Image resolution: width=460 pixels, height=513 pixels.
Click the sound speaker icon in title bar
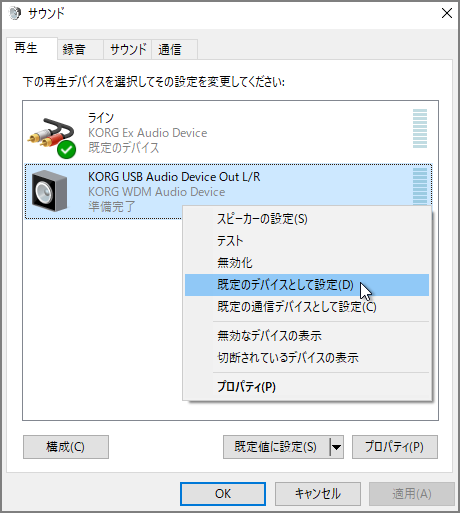[x=14, y=14]
